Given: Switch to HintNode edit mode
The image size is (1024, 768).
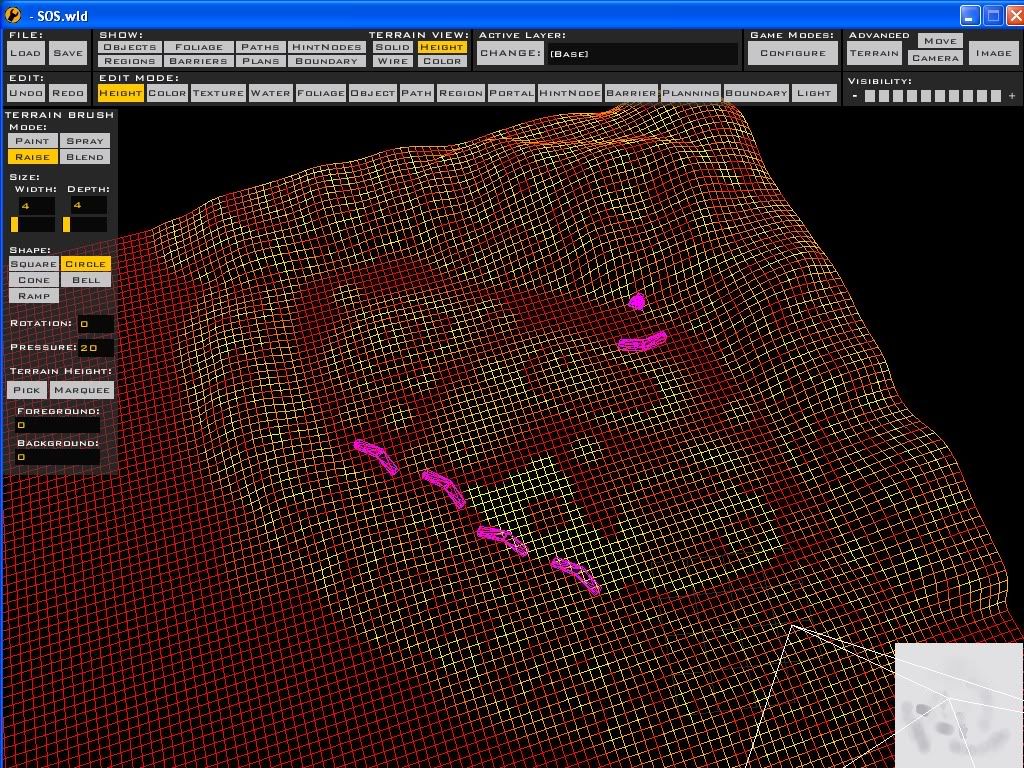Looking at the screenshot, I should tap(569, 93).
